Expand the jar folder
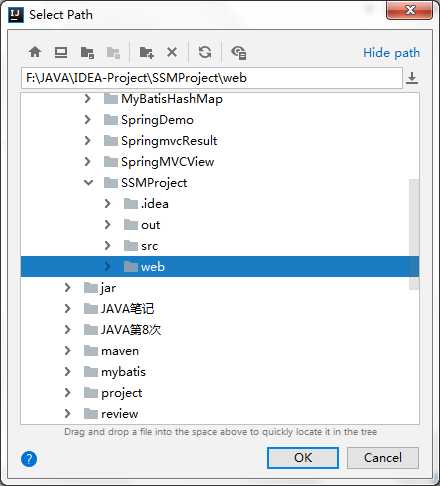This screenshot has width=440, height=486. [x=67, y=288]
